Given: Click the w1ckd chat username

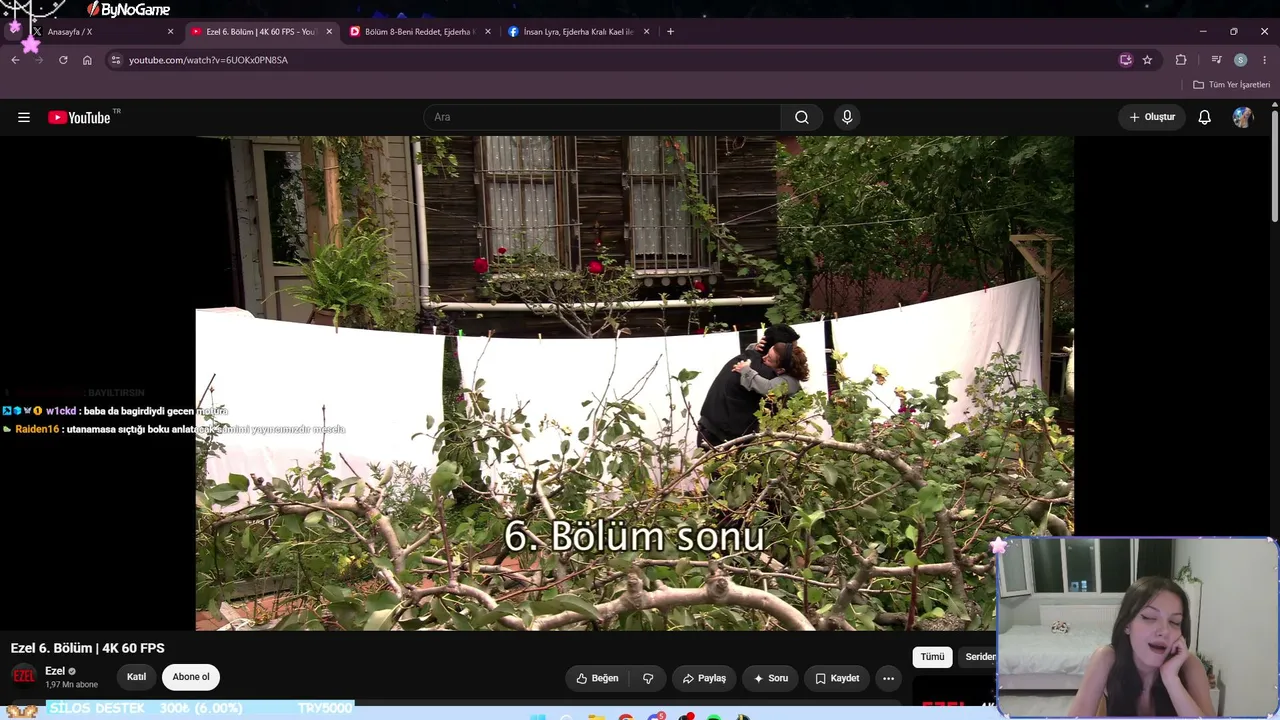Looking at the screenshot, I should tap(61, 411).
